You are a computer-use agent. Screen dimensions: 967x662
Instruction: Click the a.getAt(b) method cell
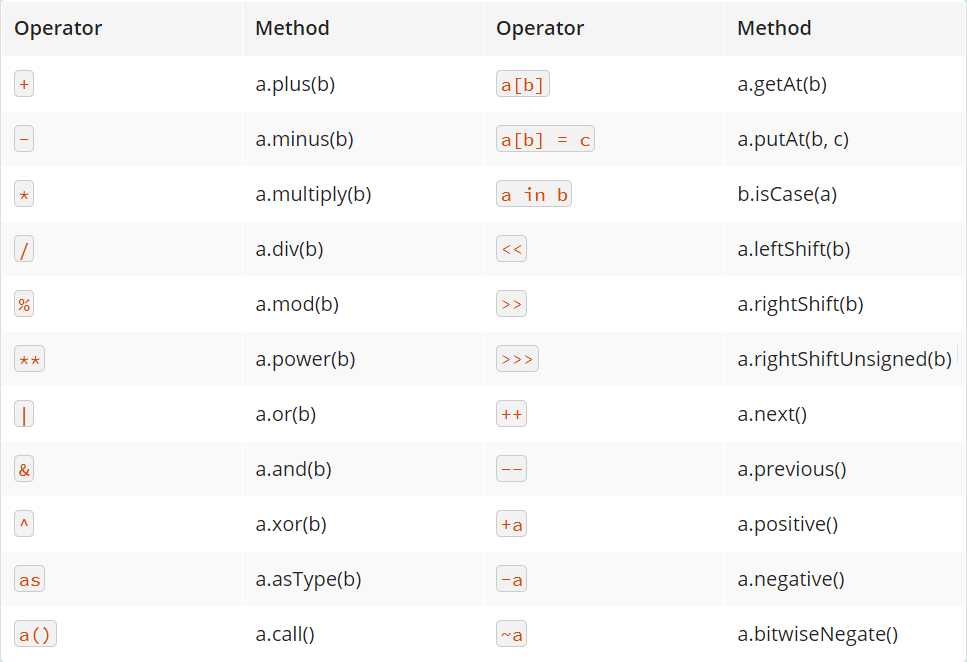click(782, 85)
